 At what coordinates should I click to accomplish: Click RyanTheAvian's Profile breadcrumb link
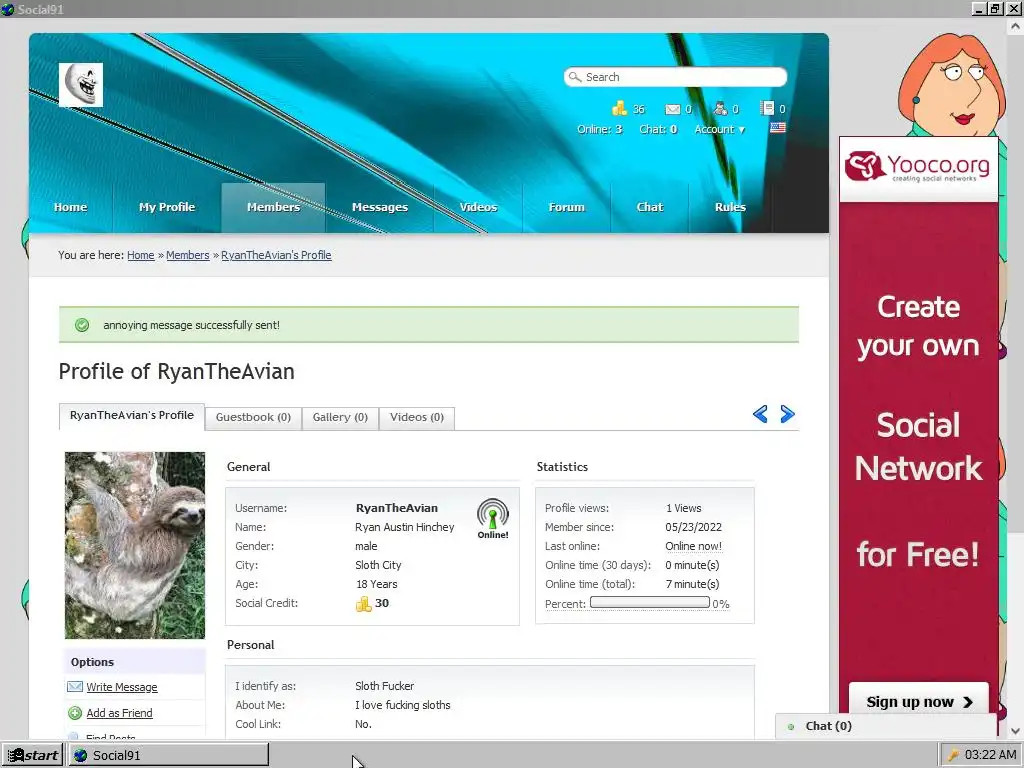point(276,255)
